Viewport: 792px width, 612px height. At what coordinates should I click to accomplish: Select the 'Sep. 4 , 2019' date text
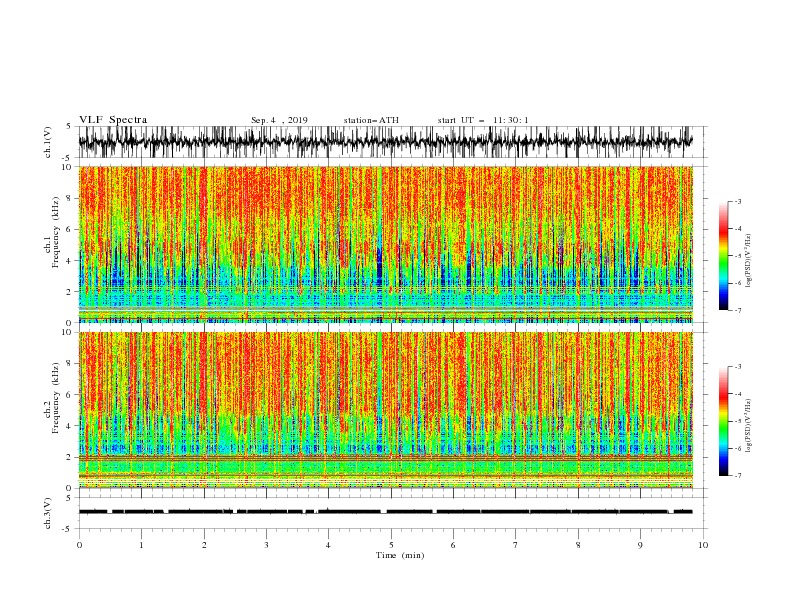click(279, 120)
